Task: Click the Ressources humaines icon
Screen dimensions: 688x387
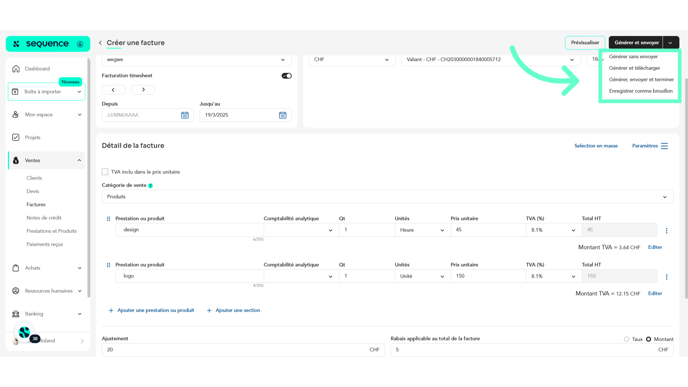Action: 16,291
